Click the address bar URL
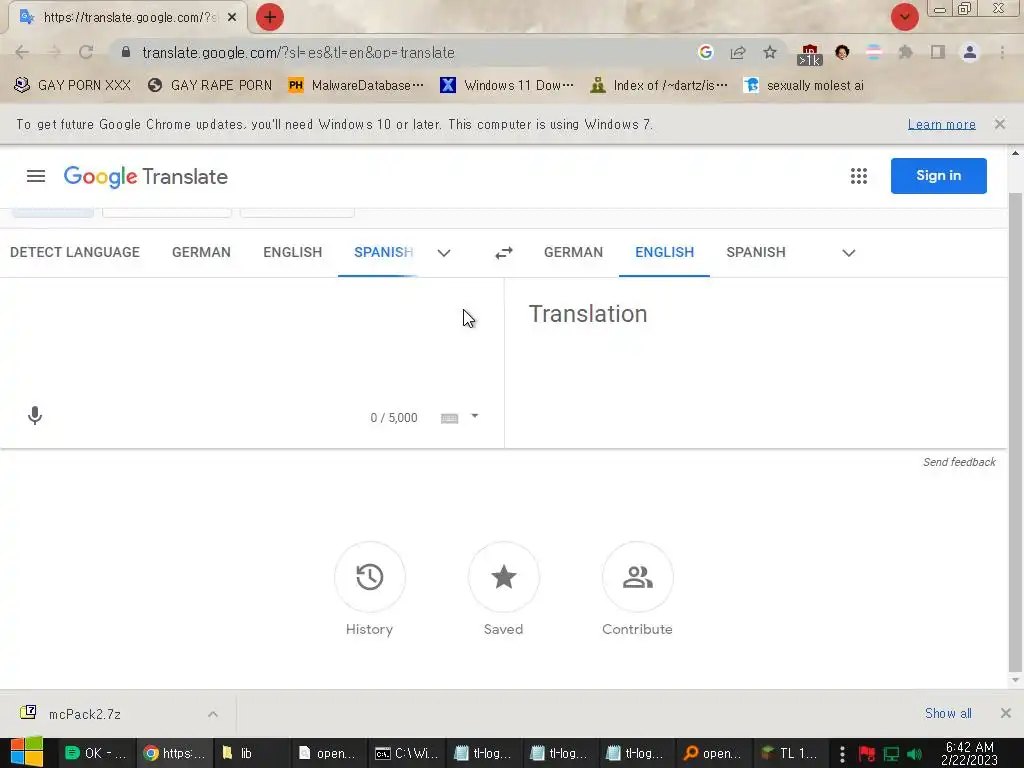 pos(298,52)
